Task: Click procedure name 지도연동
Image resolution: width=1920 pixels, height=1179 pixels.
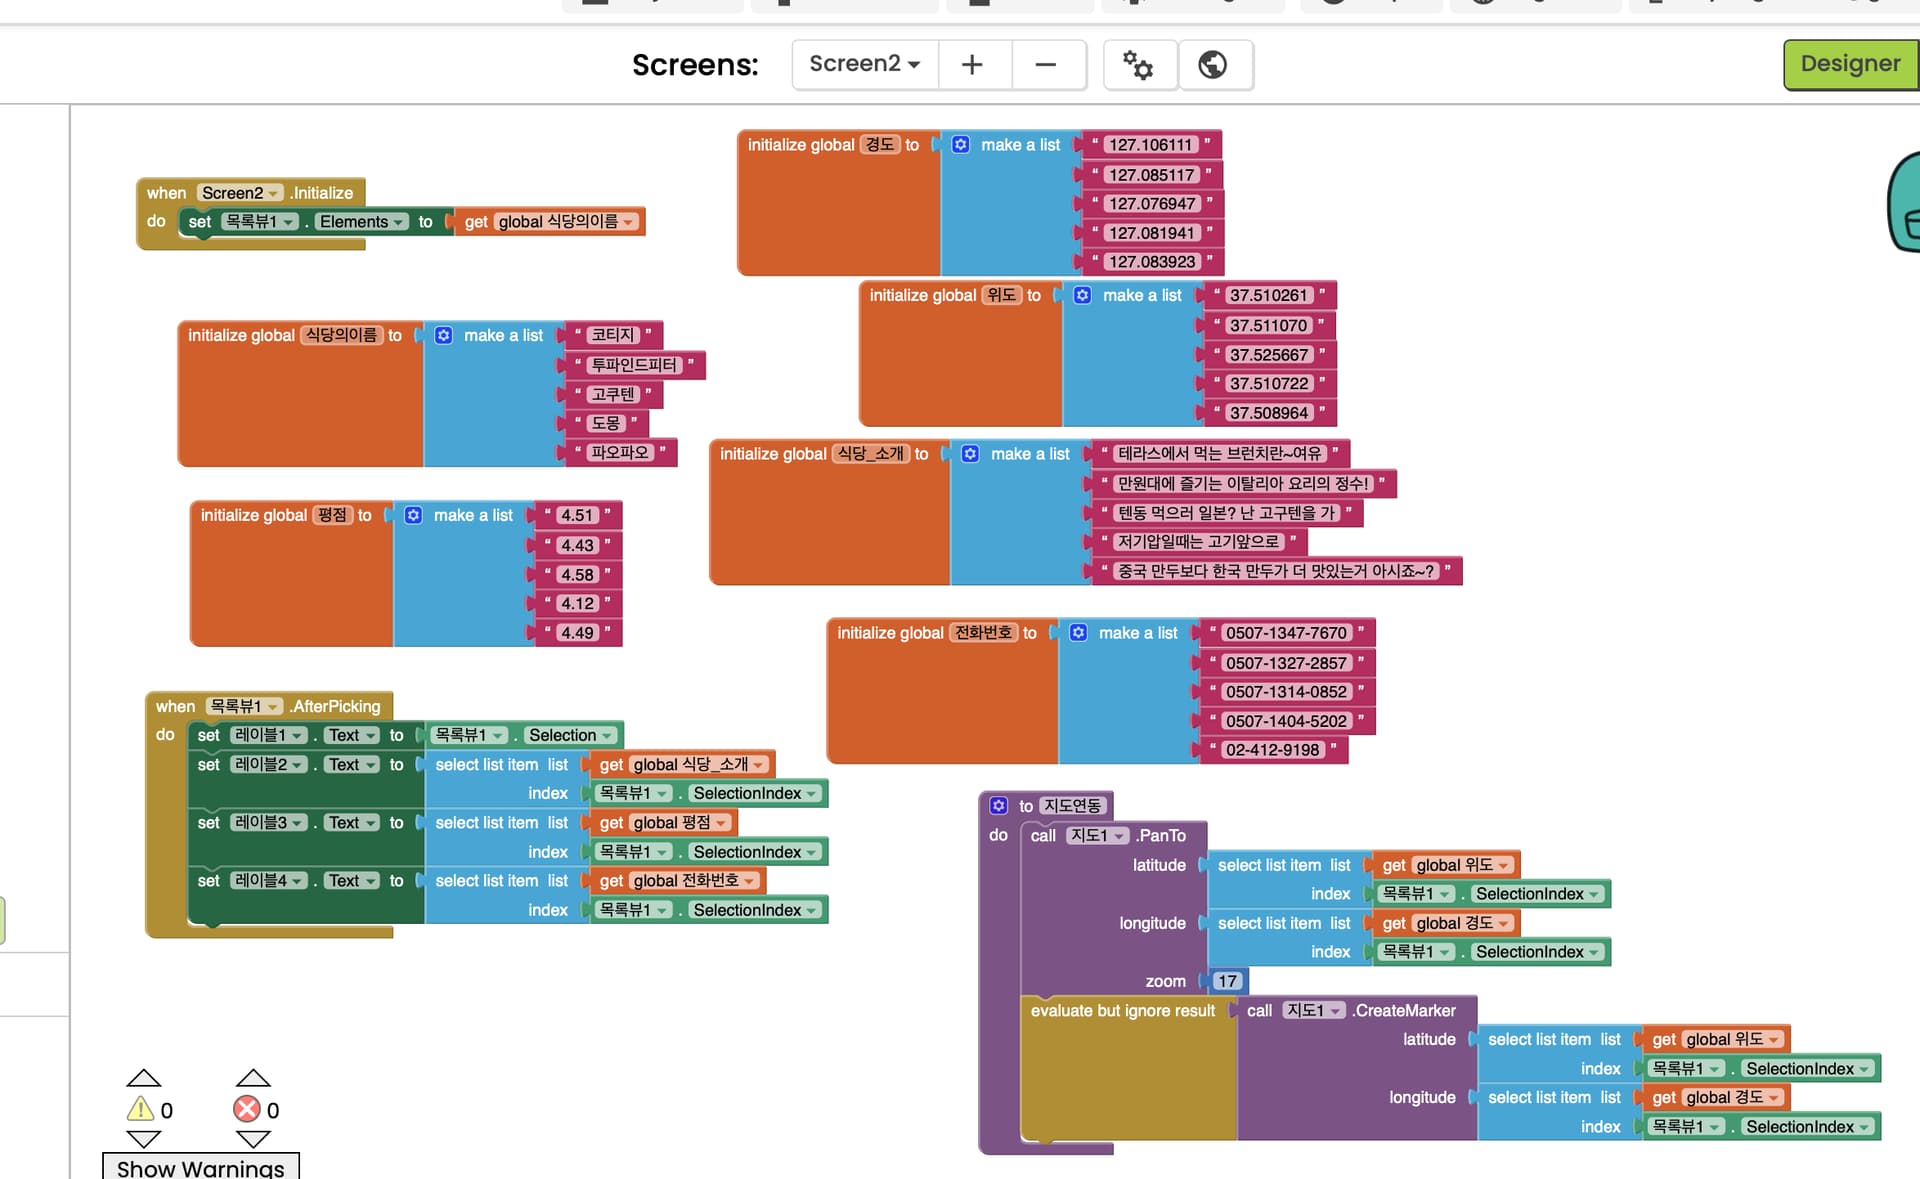Action: click(1072, 806)
